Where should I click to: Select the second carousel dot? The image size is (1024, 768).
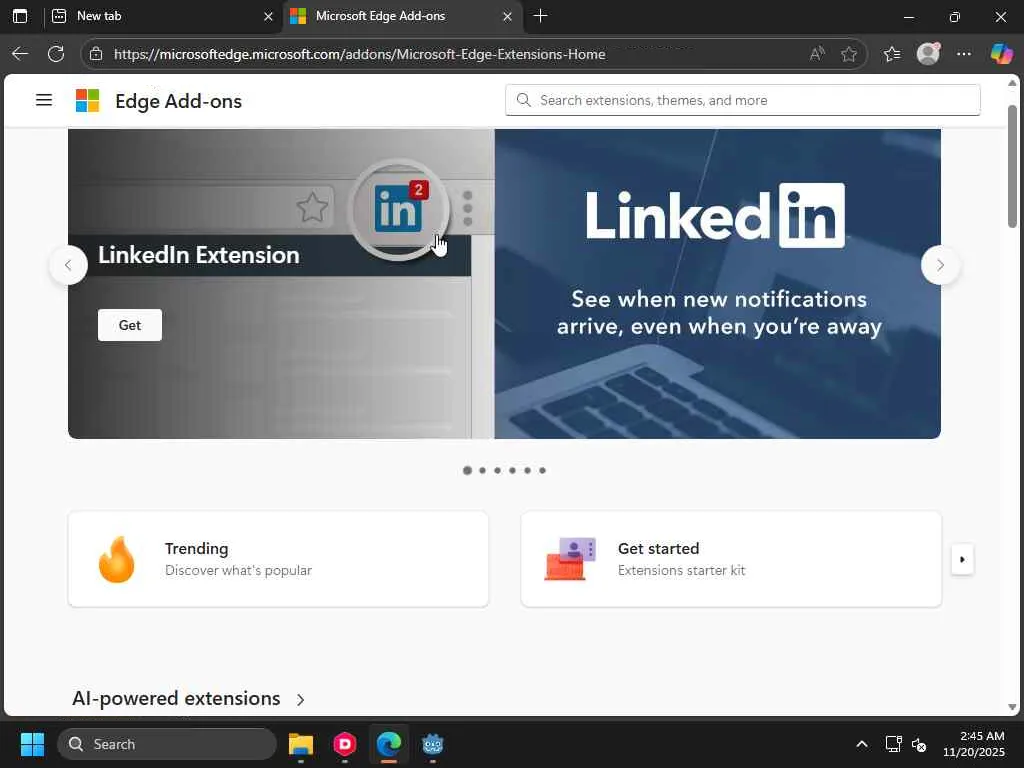coord(483,470)
